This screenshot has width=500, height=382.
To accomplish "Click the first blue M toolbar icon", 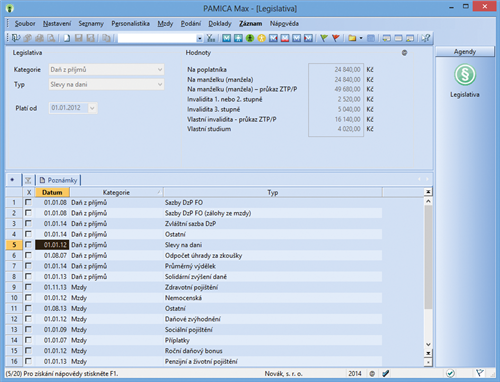I will [227, 38].
